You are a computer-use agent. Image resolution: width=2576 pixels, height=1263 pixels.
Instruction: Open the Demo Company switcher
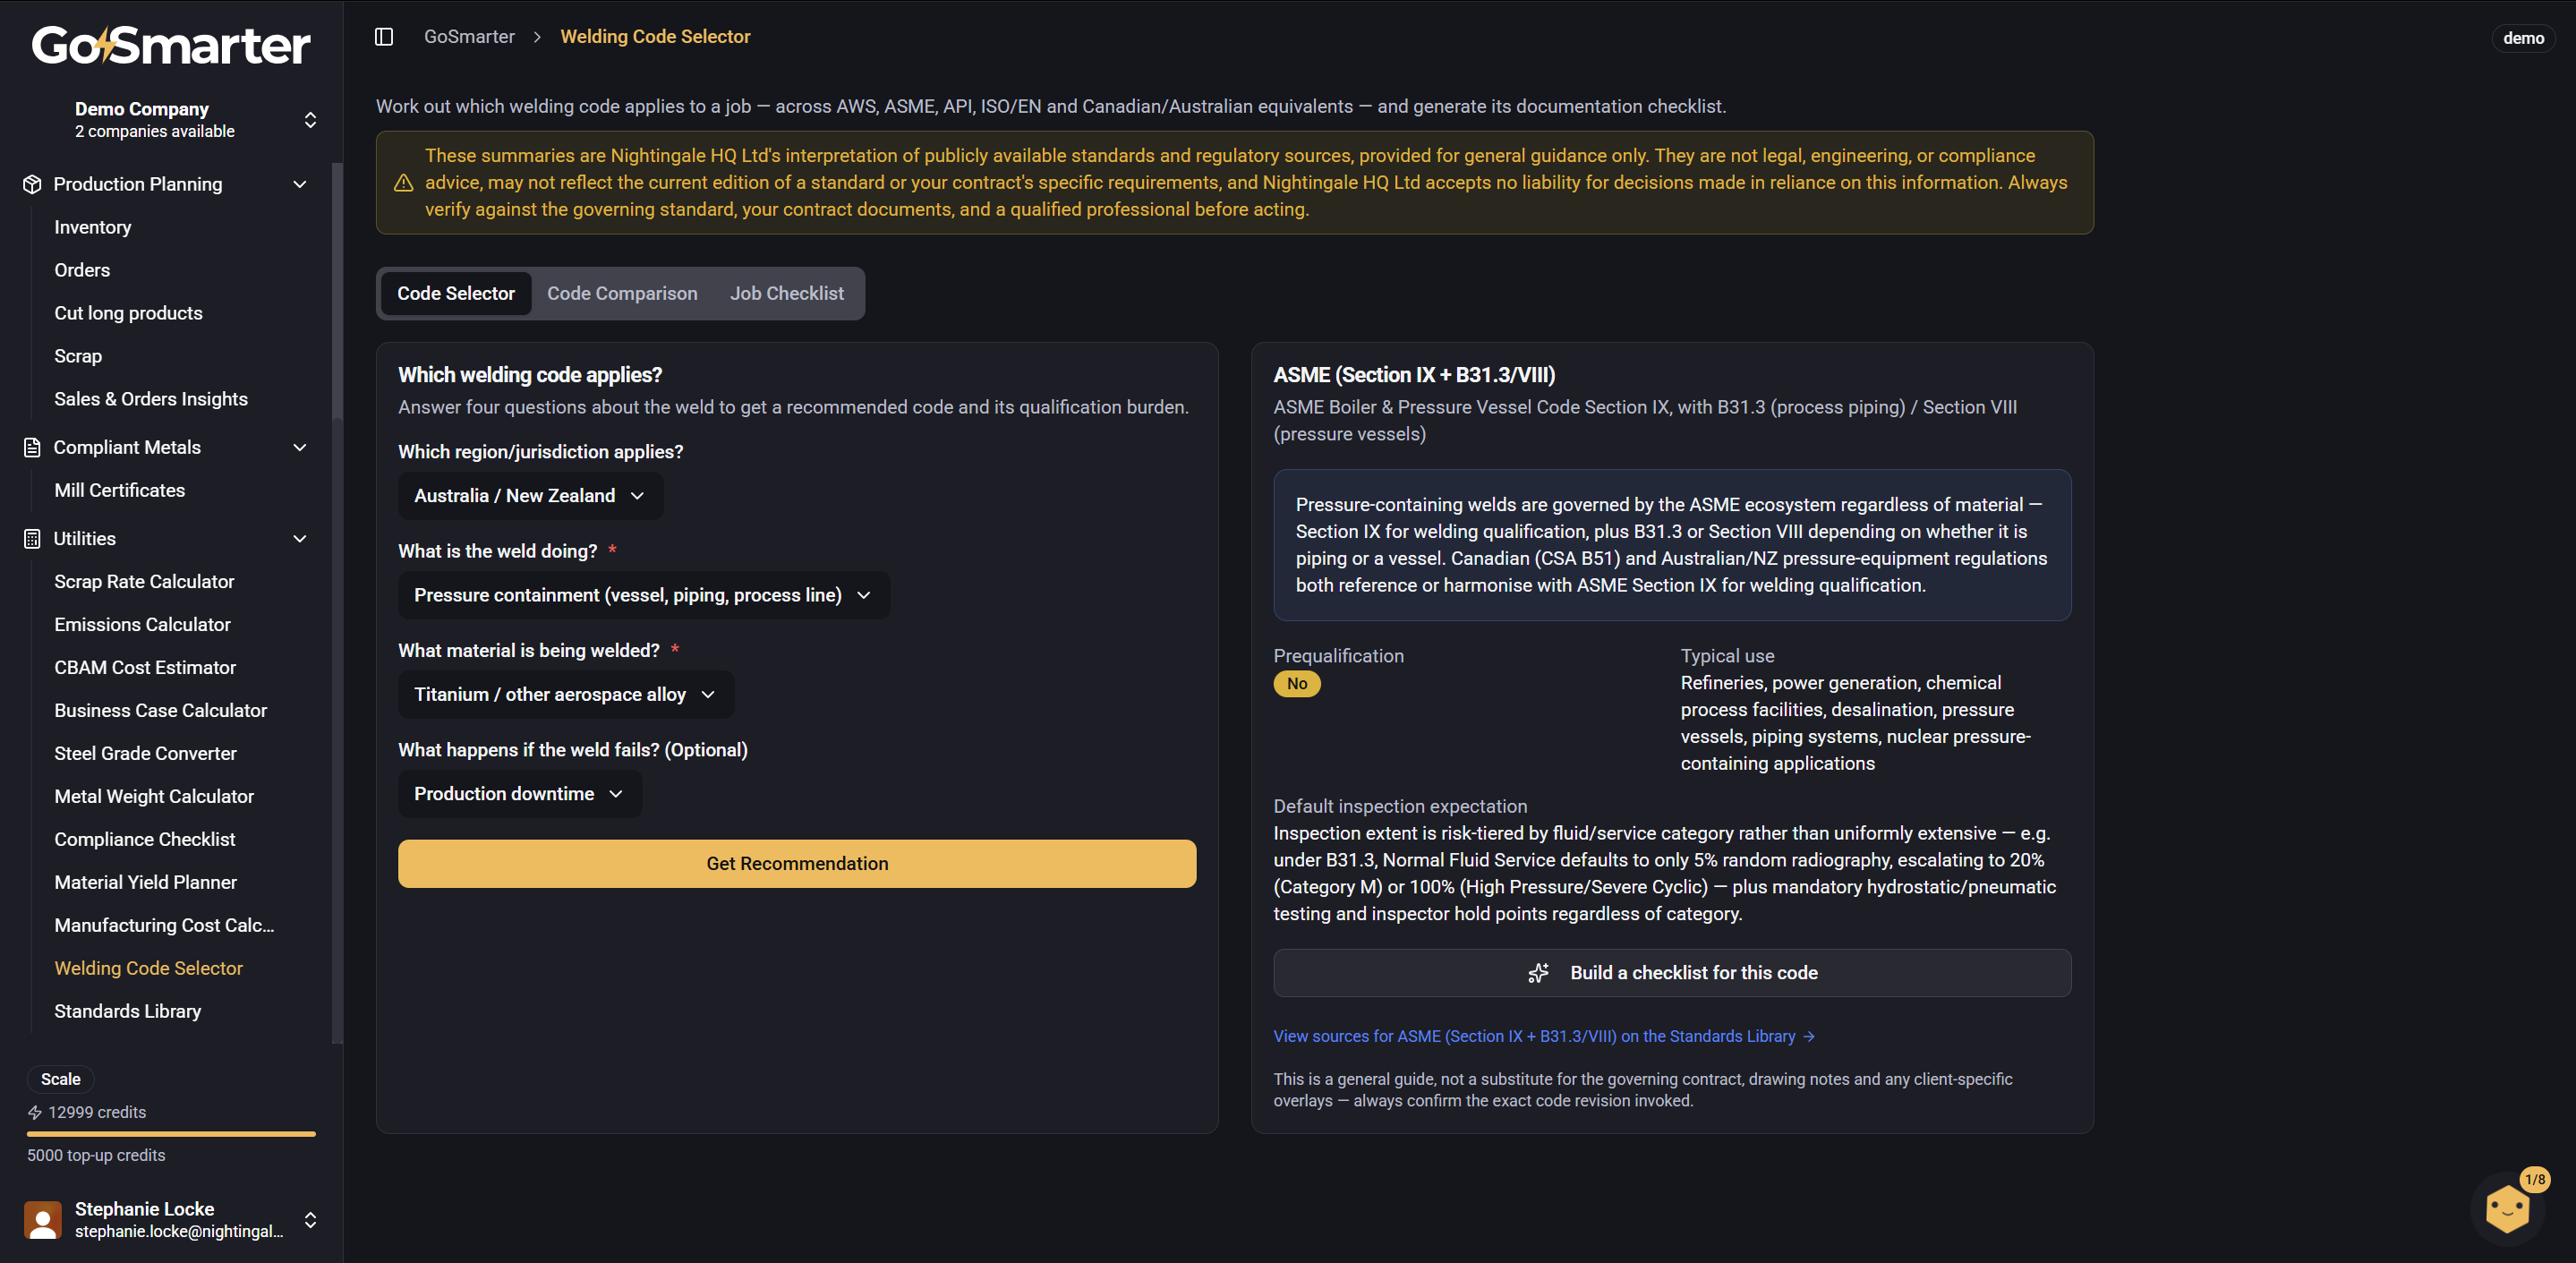[x=171, y=119]
